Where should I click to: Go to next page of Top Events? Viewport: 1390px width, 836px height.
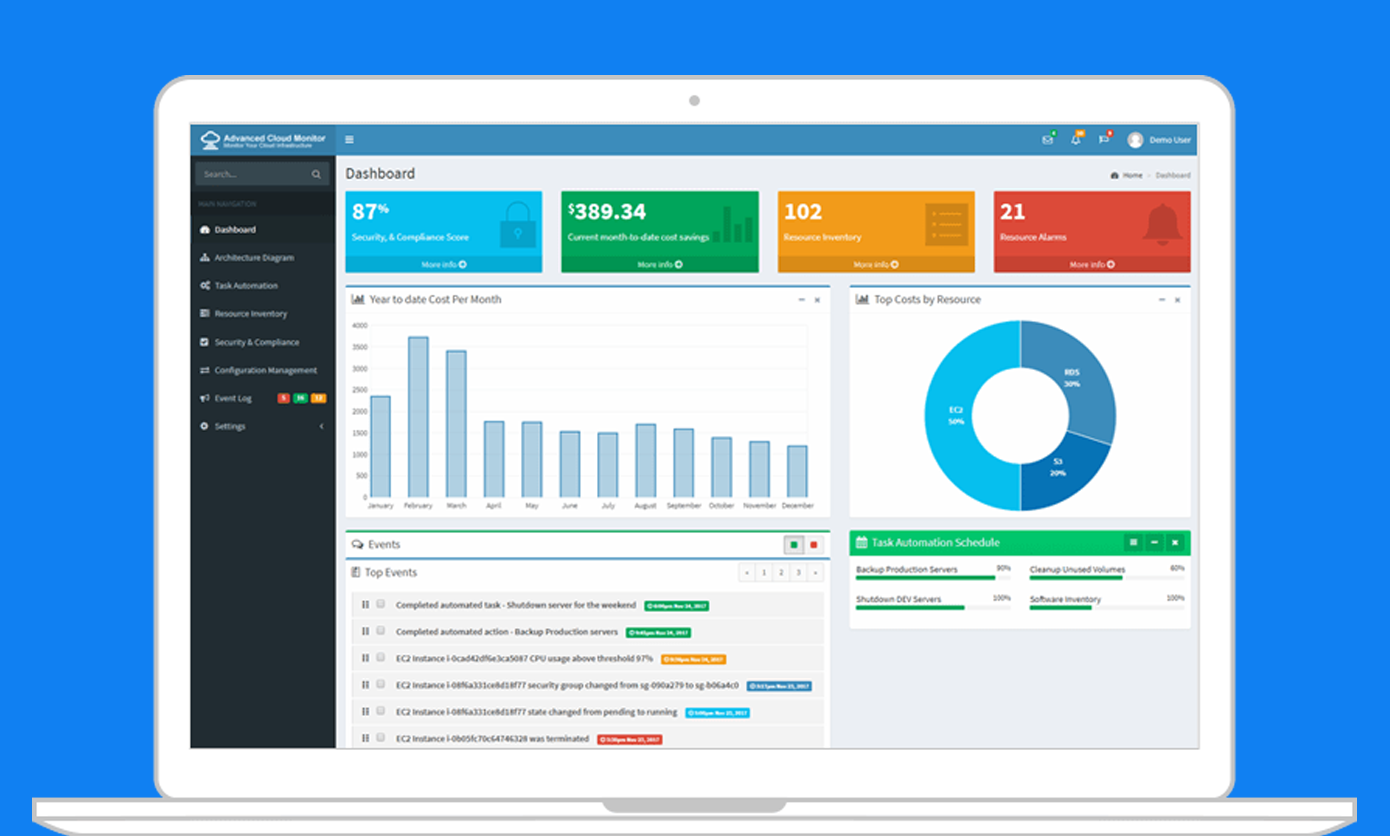[815, 573]
